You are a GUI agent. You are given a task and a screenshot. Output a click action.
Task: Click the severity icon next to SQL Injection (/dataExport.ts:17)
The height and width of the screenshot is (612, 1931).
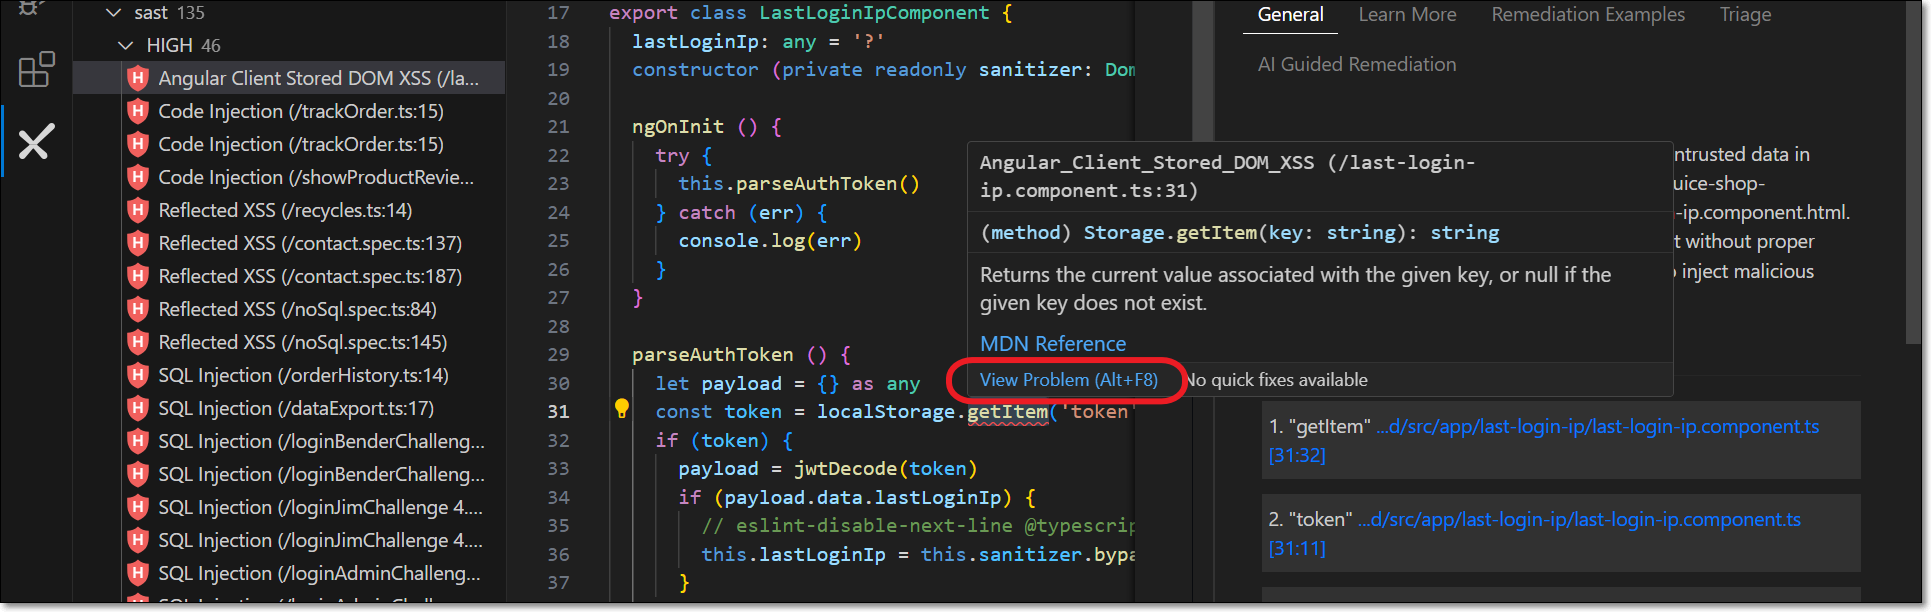coord(139,408)
